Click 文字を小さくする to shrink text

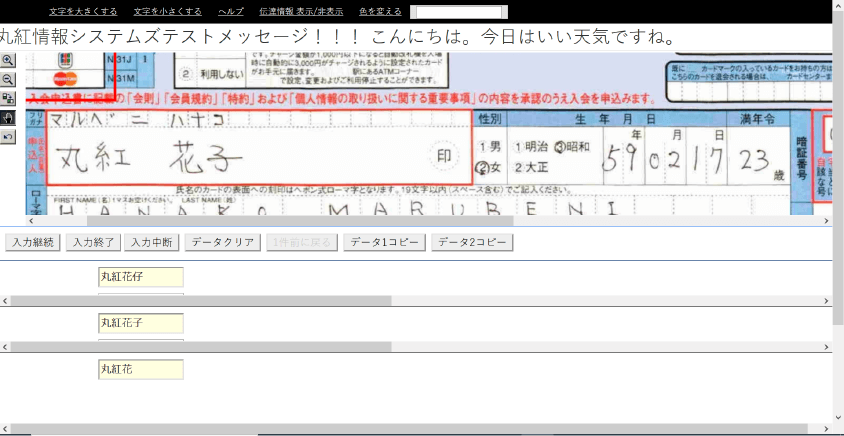pyautogui.click(x=167, y=11)
